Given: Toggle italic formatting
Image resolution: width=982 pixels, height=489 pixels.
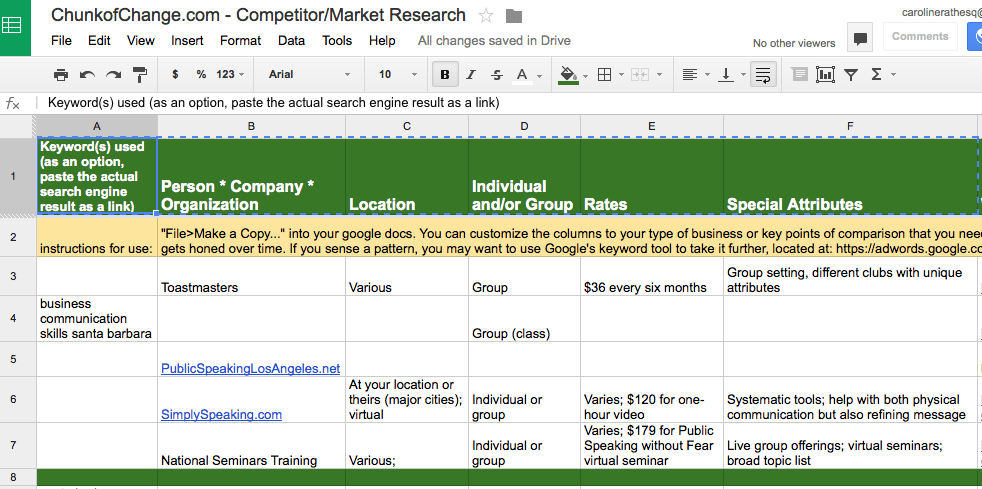Looking at the screenshot, I should (x=471, y=75).
